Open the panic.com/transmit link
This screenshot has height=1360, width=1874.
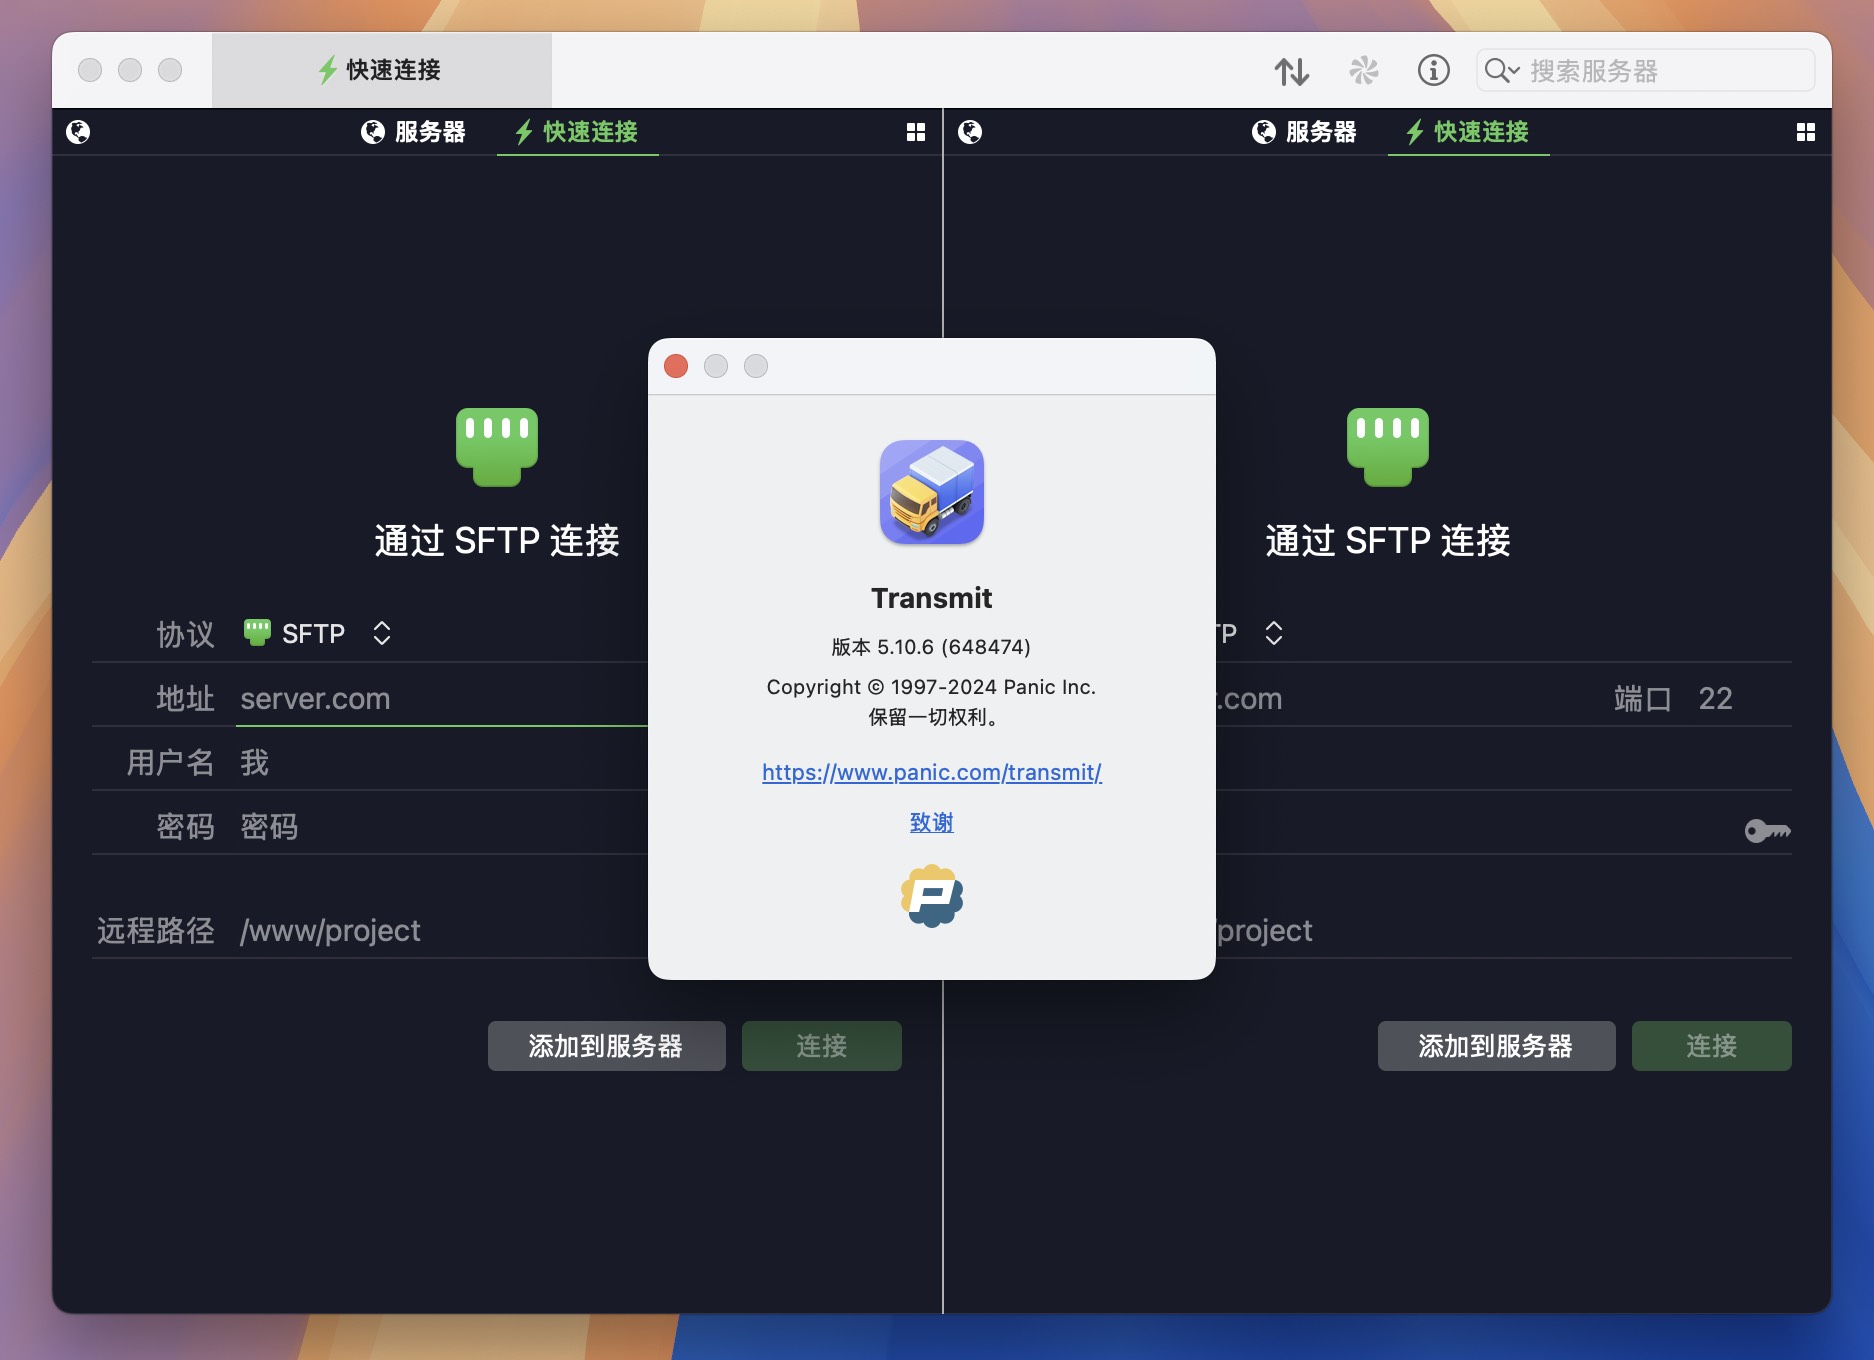pos(931,772)
